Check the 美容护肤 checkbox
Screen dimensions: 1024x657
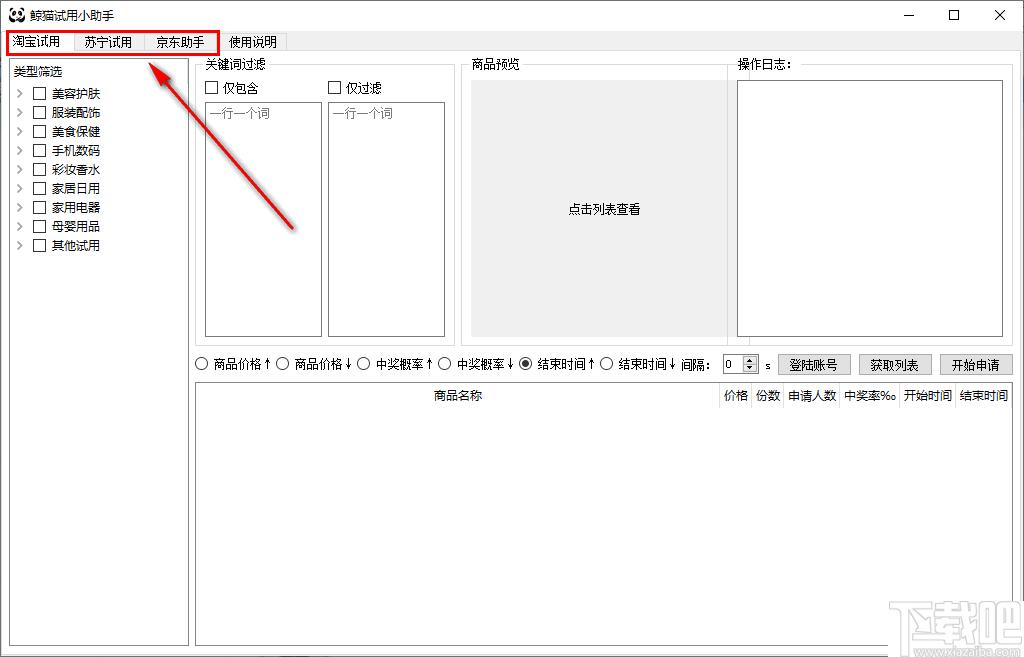click(x=39, y=93)
